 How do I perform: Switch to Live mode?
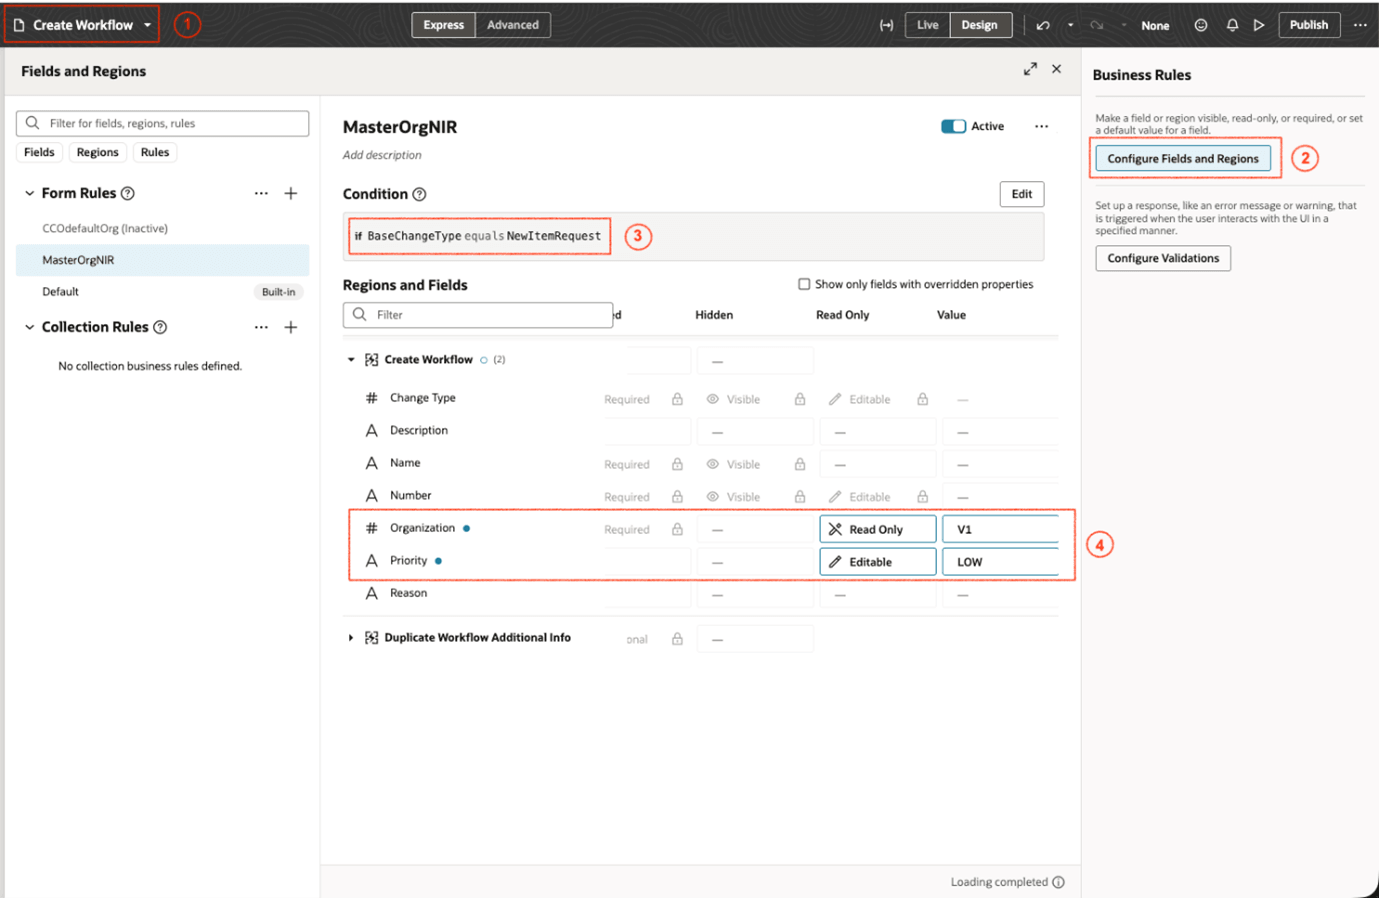[x=928, y=25]
